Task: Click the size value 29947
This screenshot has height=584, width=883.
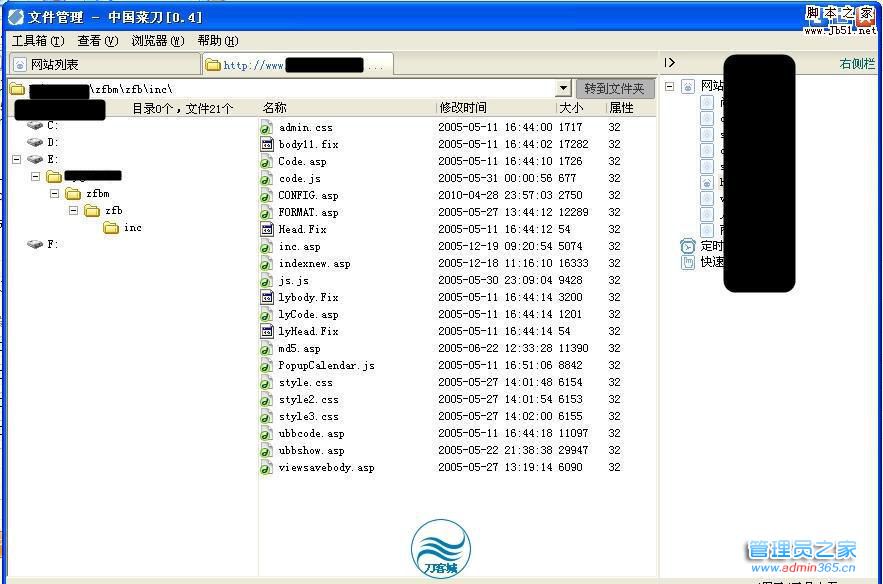Action: pos(573,451)
